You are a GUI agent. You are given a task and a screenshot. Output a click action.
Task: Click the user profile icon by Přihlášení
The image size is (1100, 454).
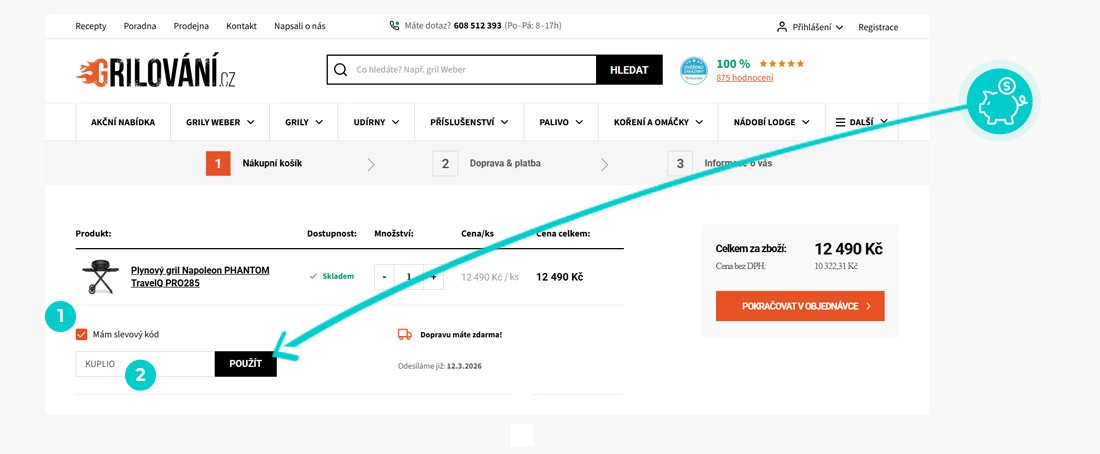tap(782, 27)
